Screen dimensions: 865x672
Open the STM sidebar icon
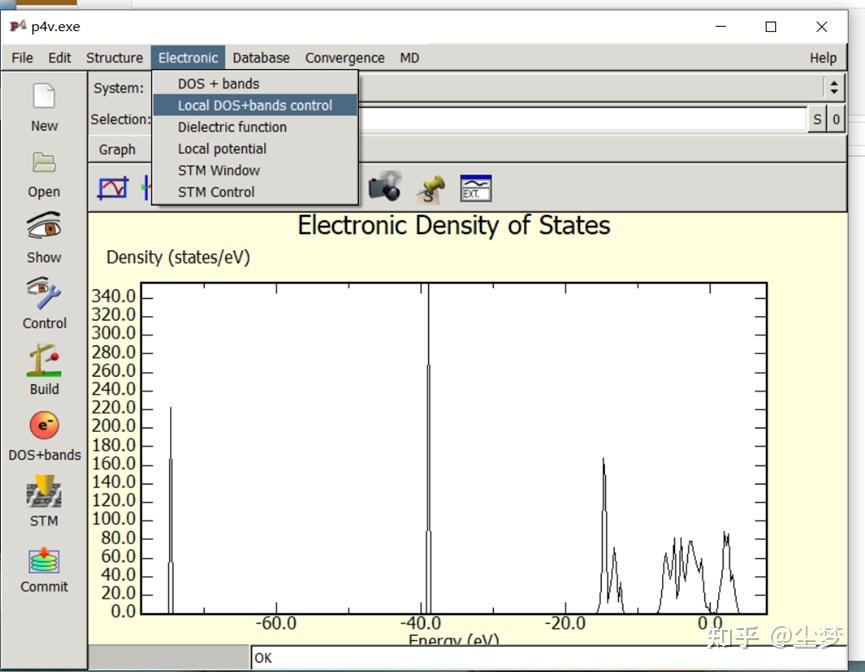[44, 492]
